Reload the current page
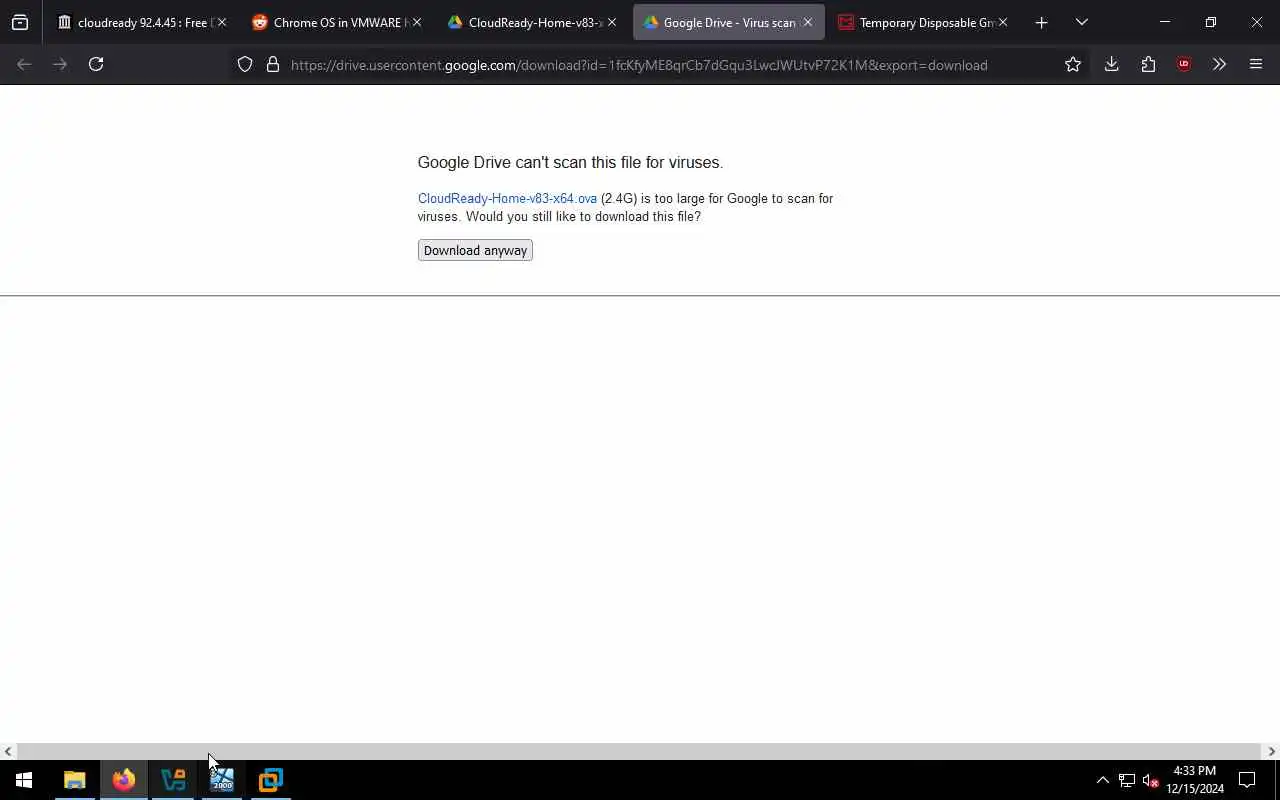1280x800 pixels. [x=96, y=64]
